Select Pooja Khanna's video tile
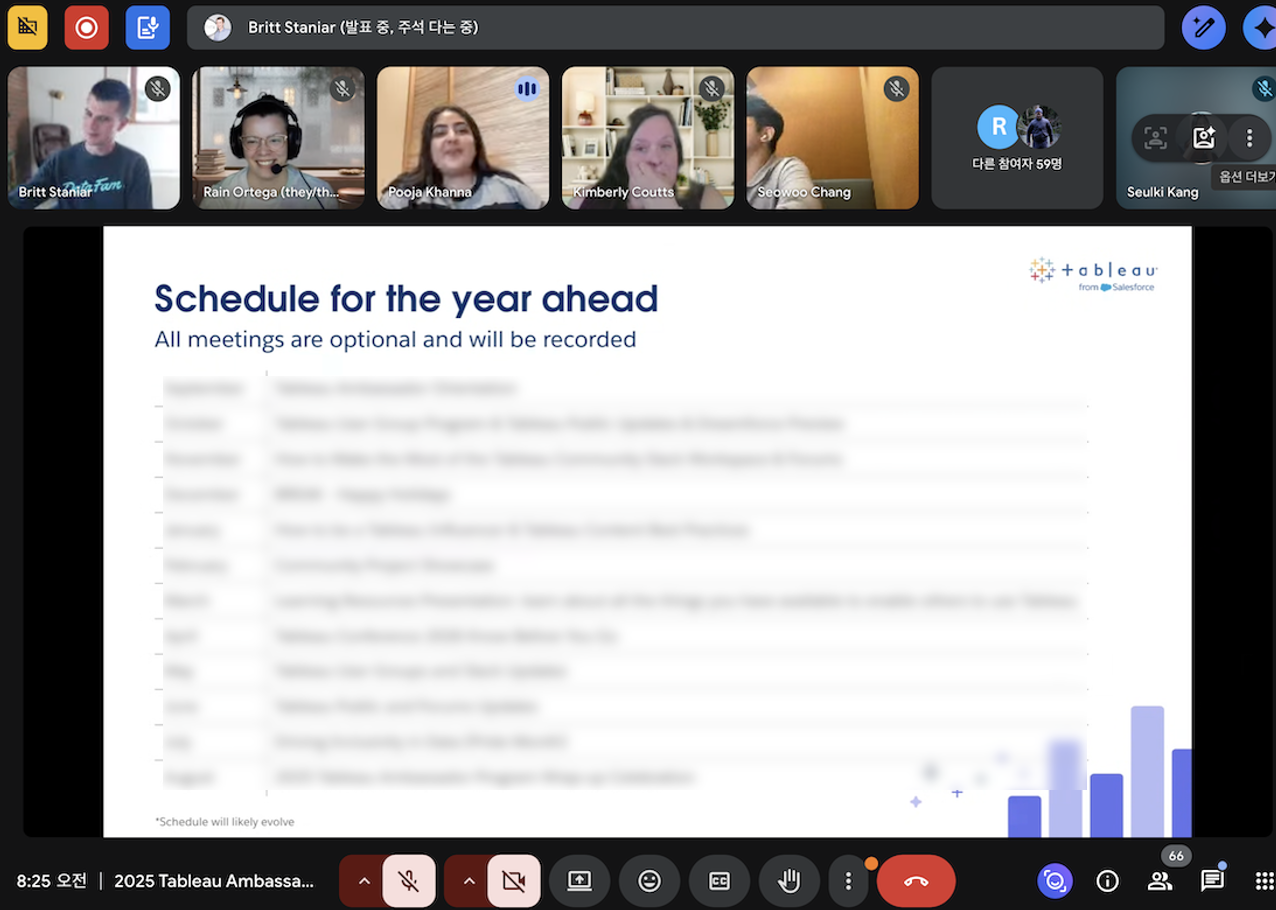Image resolution: width=1276 pixels, height=910 pixels. pos(463,138)
